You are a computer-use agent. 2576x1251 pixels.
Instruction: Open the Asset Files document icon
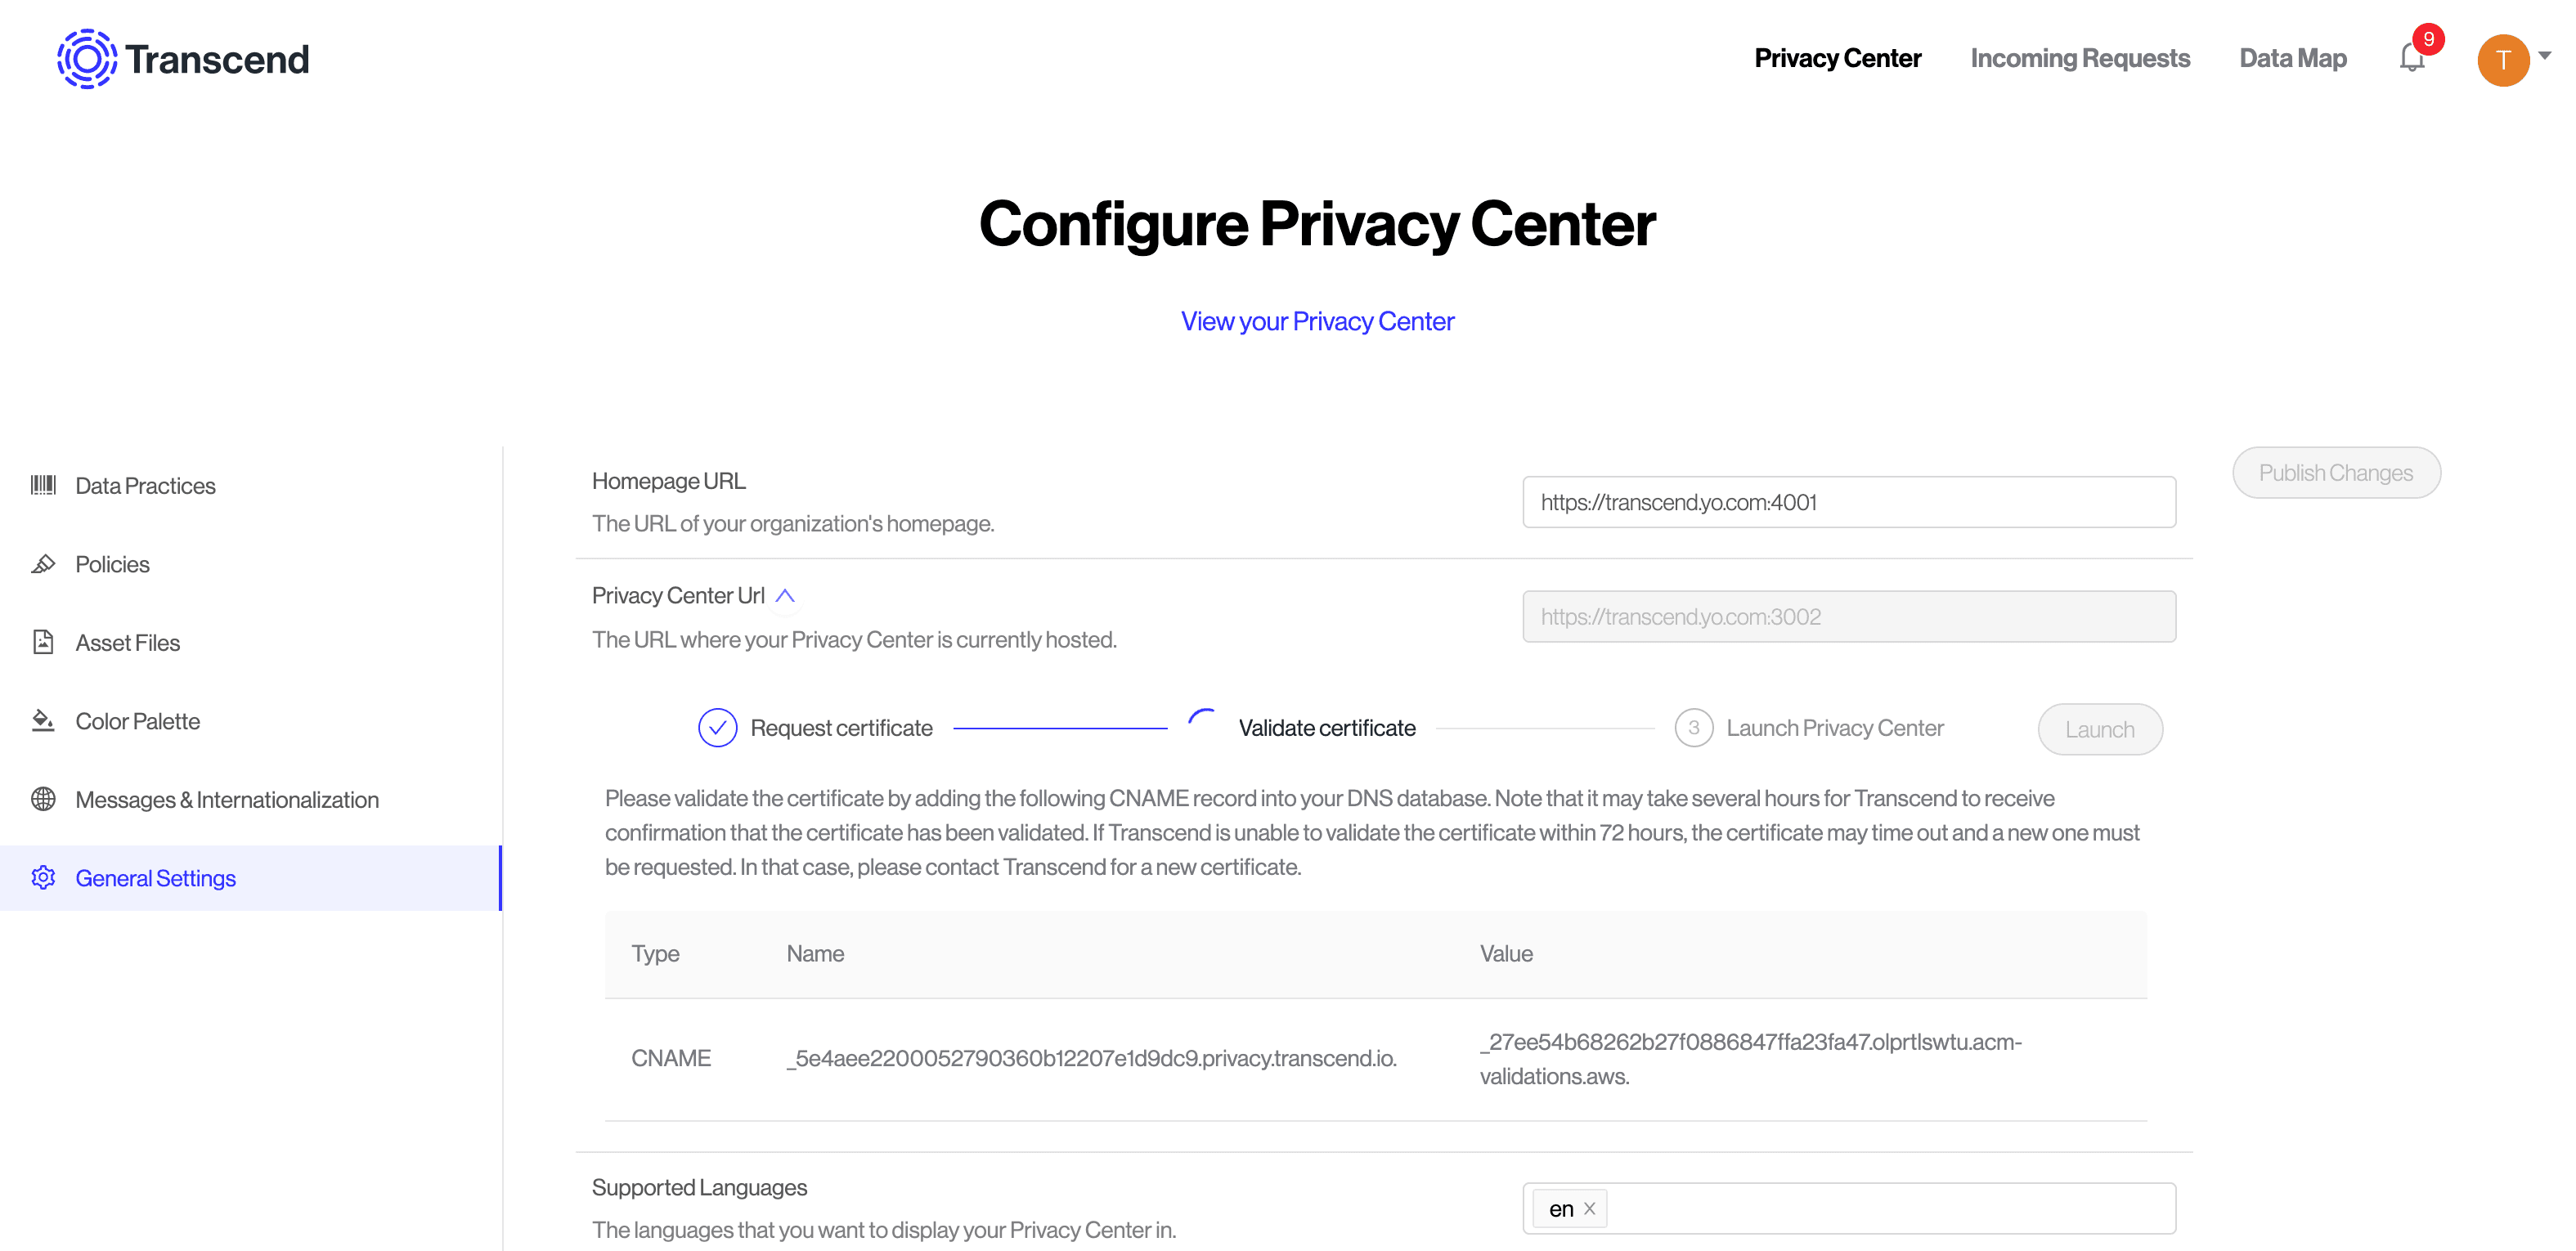[x=44, y=642]
